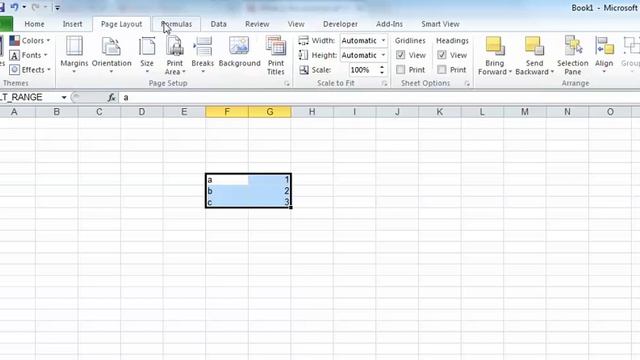Click the Redo icon
Image resolution: width=640 pixels, height=360 pixels.
[x=36, y=7]
